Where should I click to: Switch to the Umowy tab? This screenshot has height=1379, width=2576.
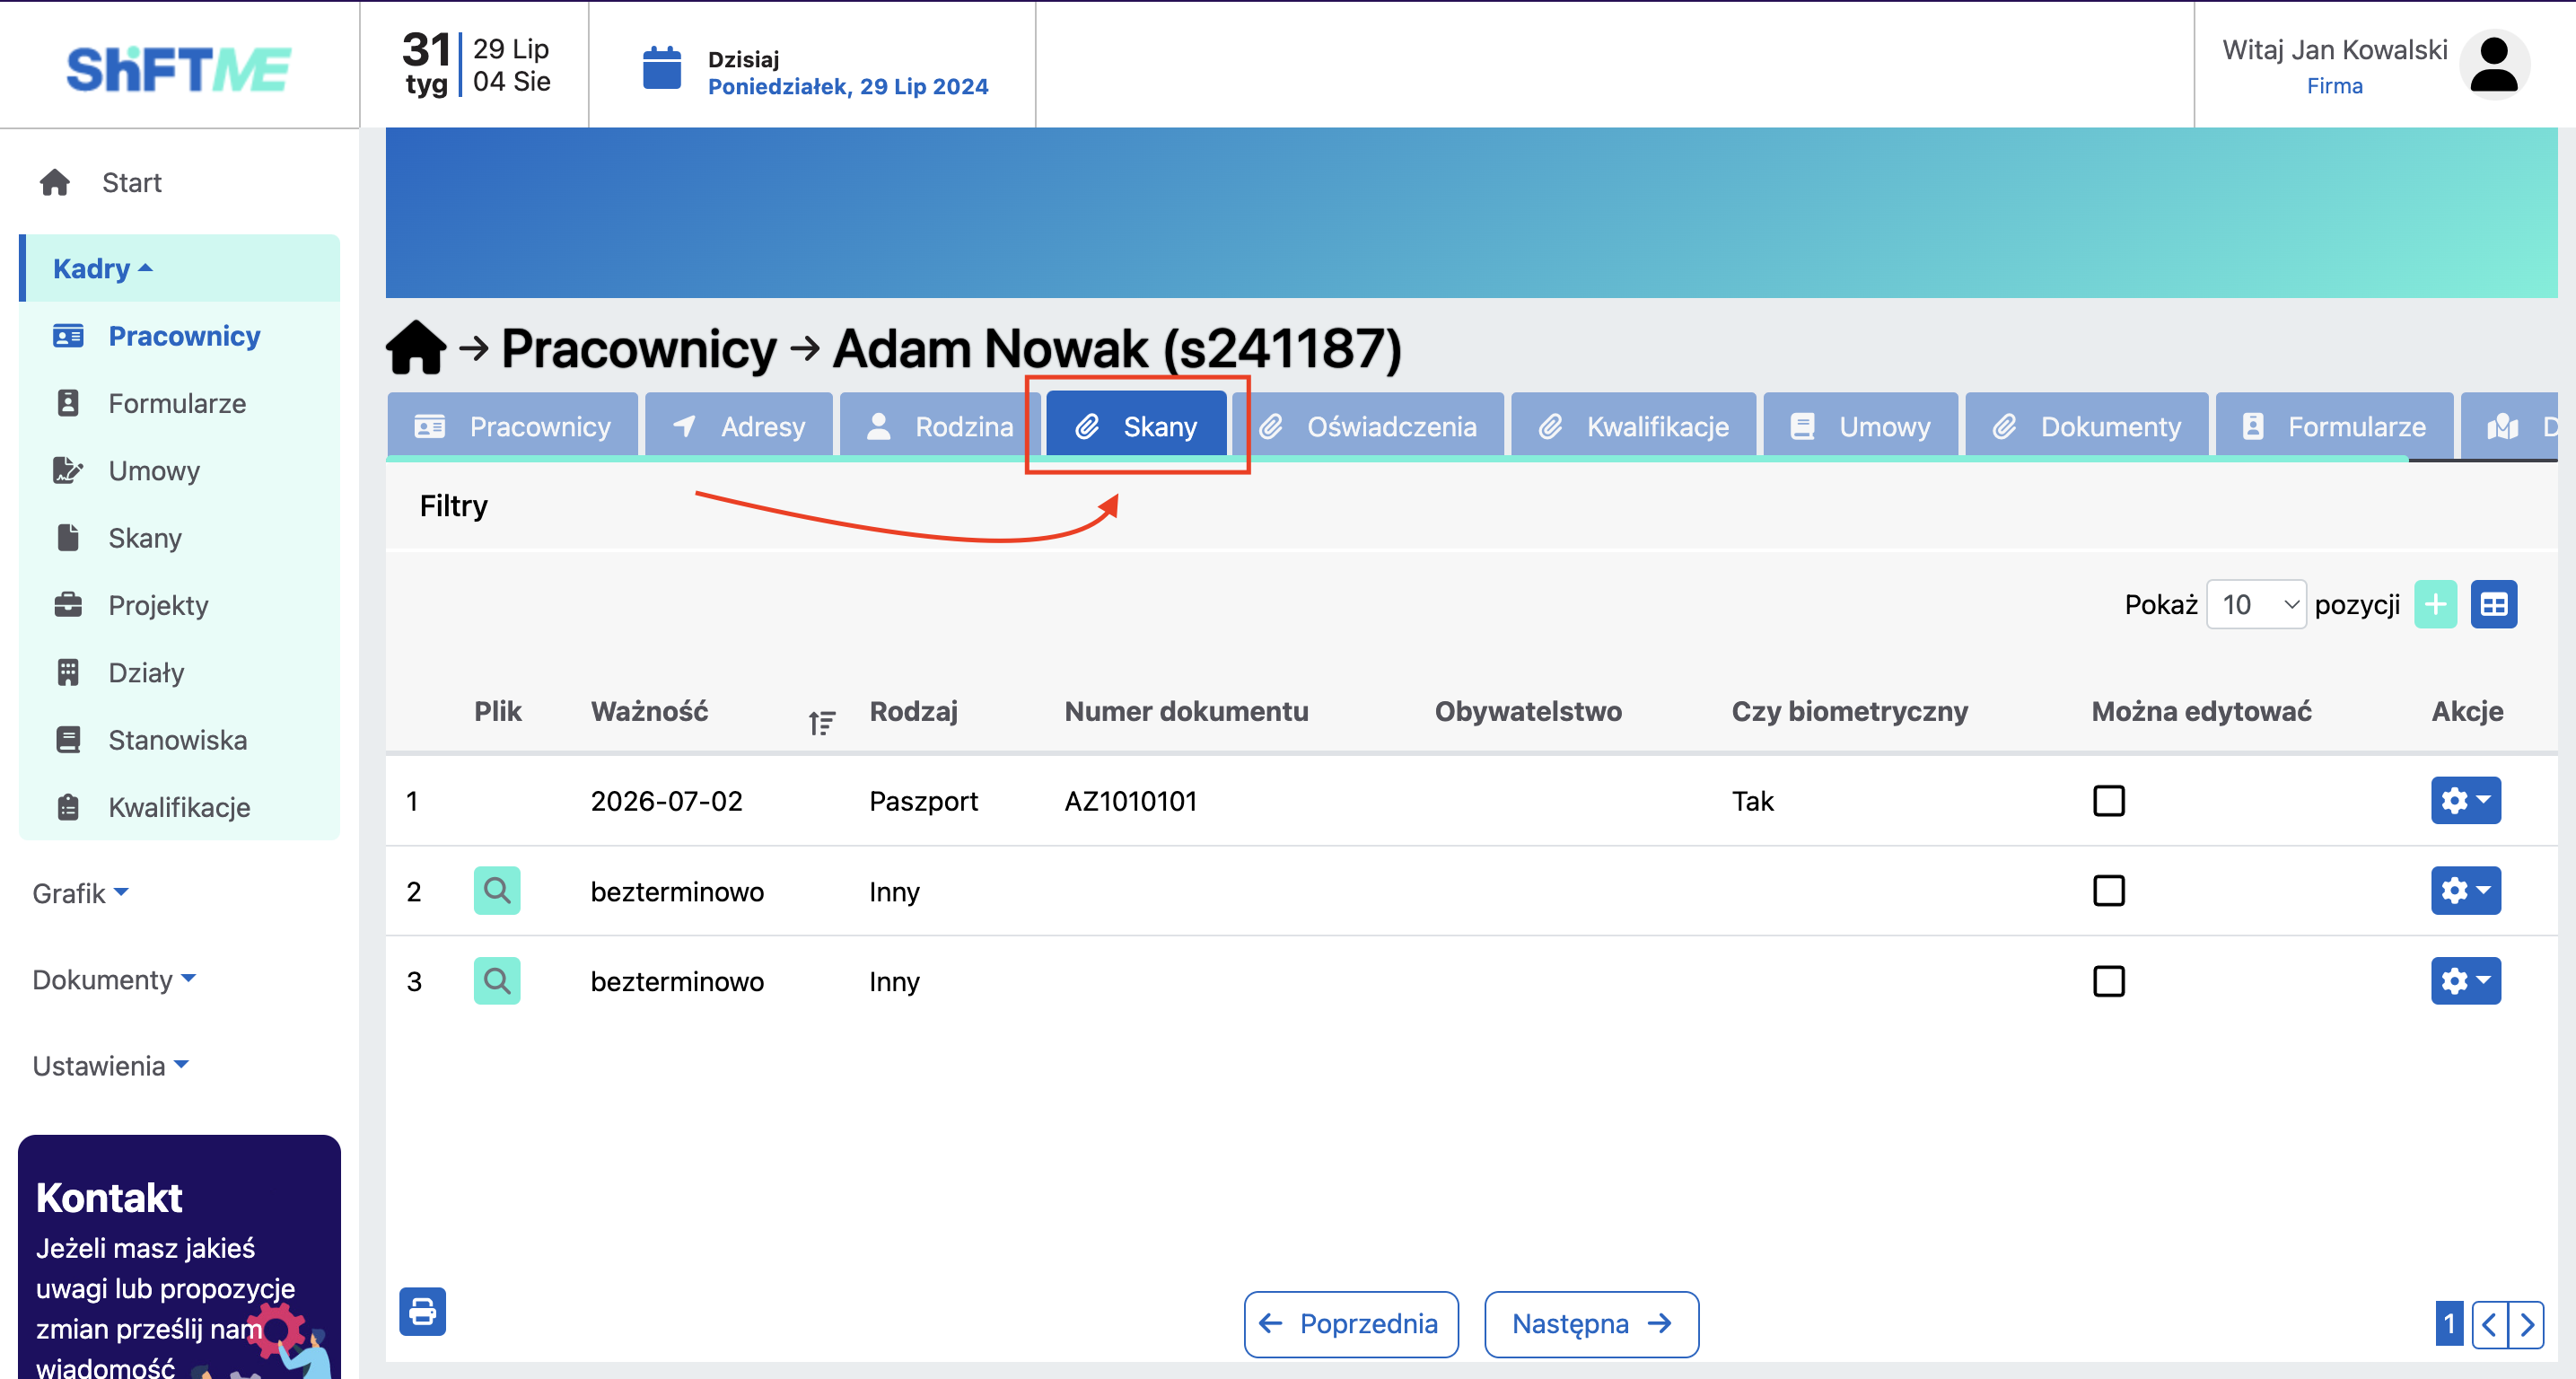coord(1861,426)
